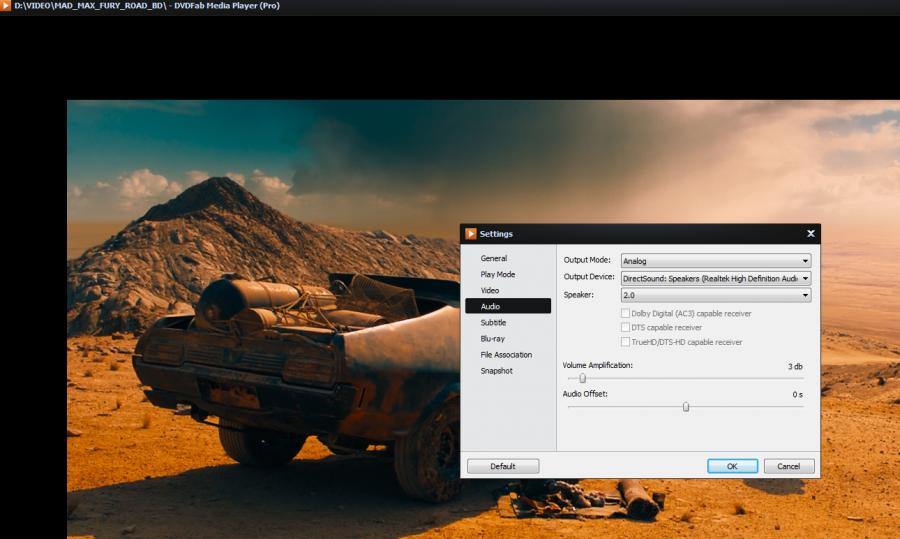This screenshot has height=539, width=900.
Task: Enable Dolby Digital (AC3) capable receiver
Action: [x=625, y=313]
